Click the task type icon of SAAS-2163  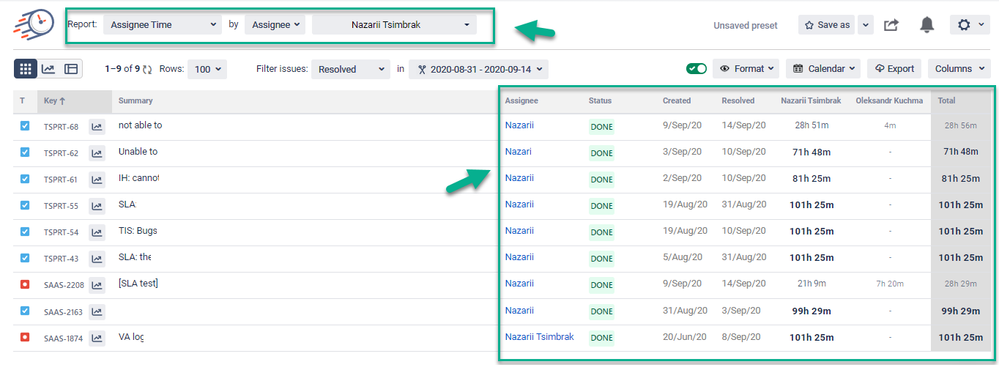(x=25, y=311)
